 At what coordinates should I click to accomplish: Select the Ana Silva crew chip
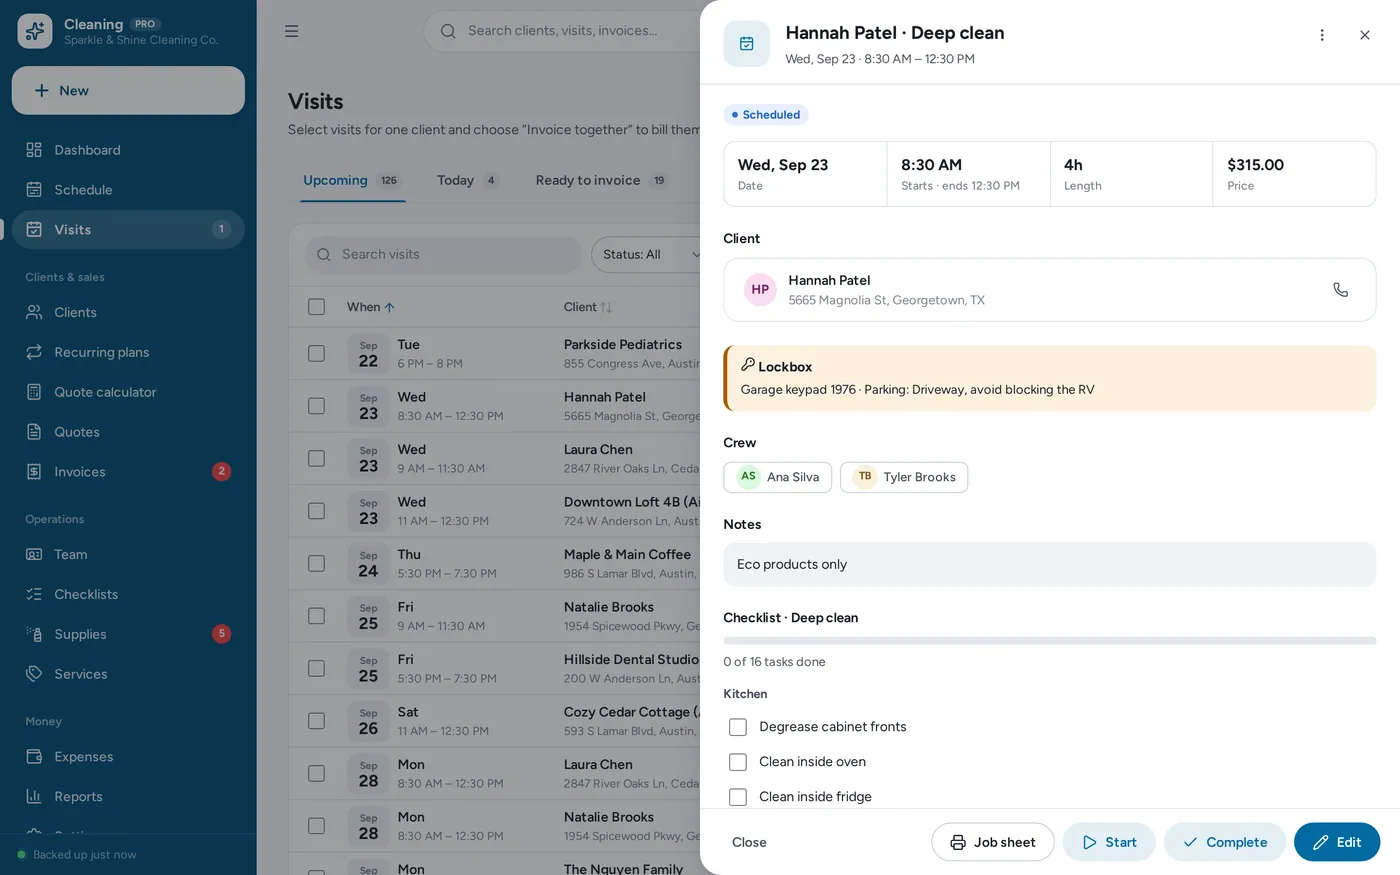pyautogui.click(x=778, y=477)
